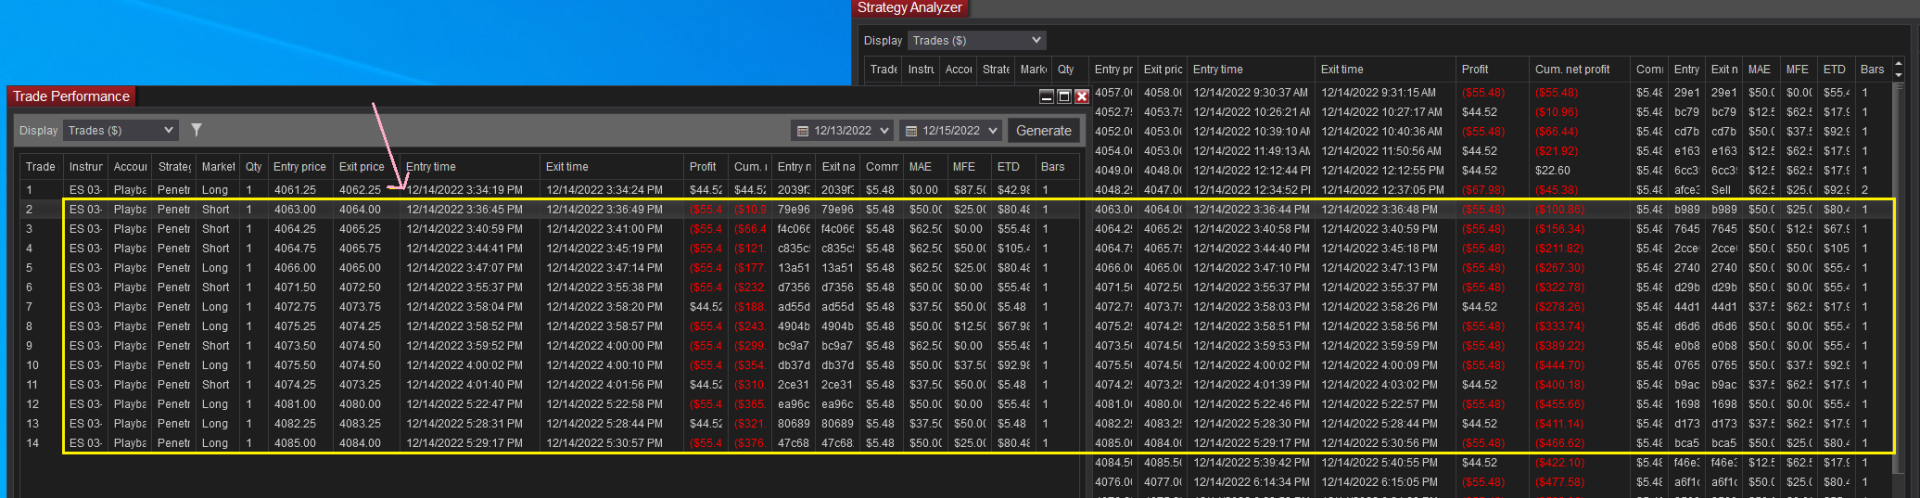
Task: Click entry time 12/14/2022 3:34:19 PM
Action: (x=464, y=190)
